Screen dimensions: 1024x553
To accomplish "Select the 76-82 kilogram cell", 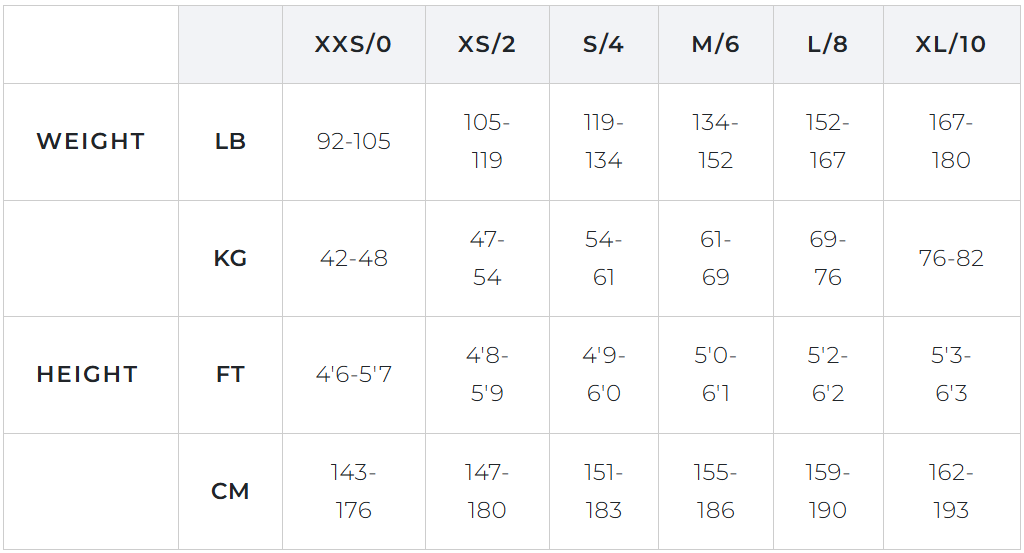I will (952, 259).
